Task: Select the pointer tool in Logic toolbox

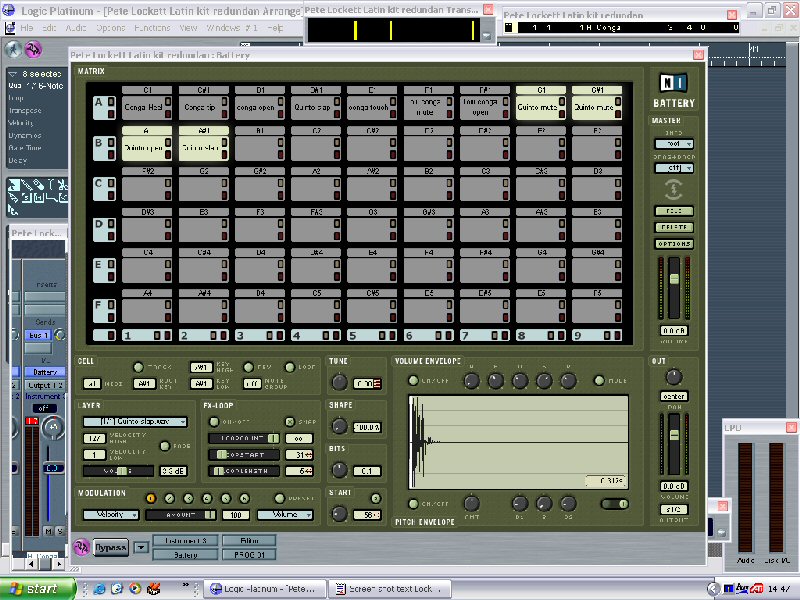Action: pyautogui.click(x=14, y=186)
